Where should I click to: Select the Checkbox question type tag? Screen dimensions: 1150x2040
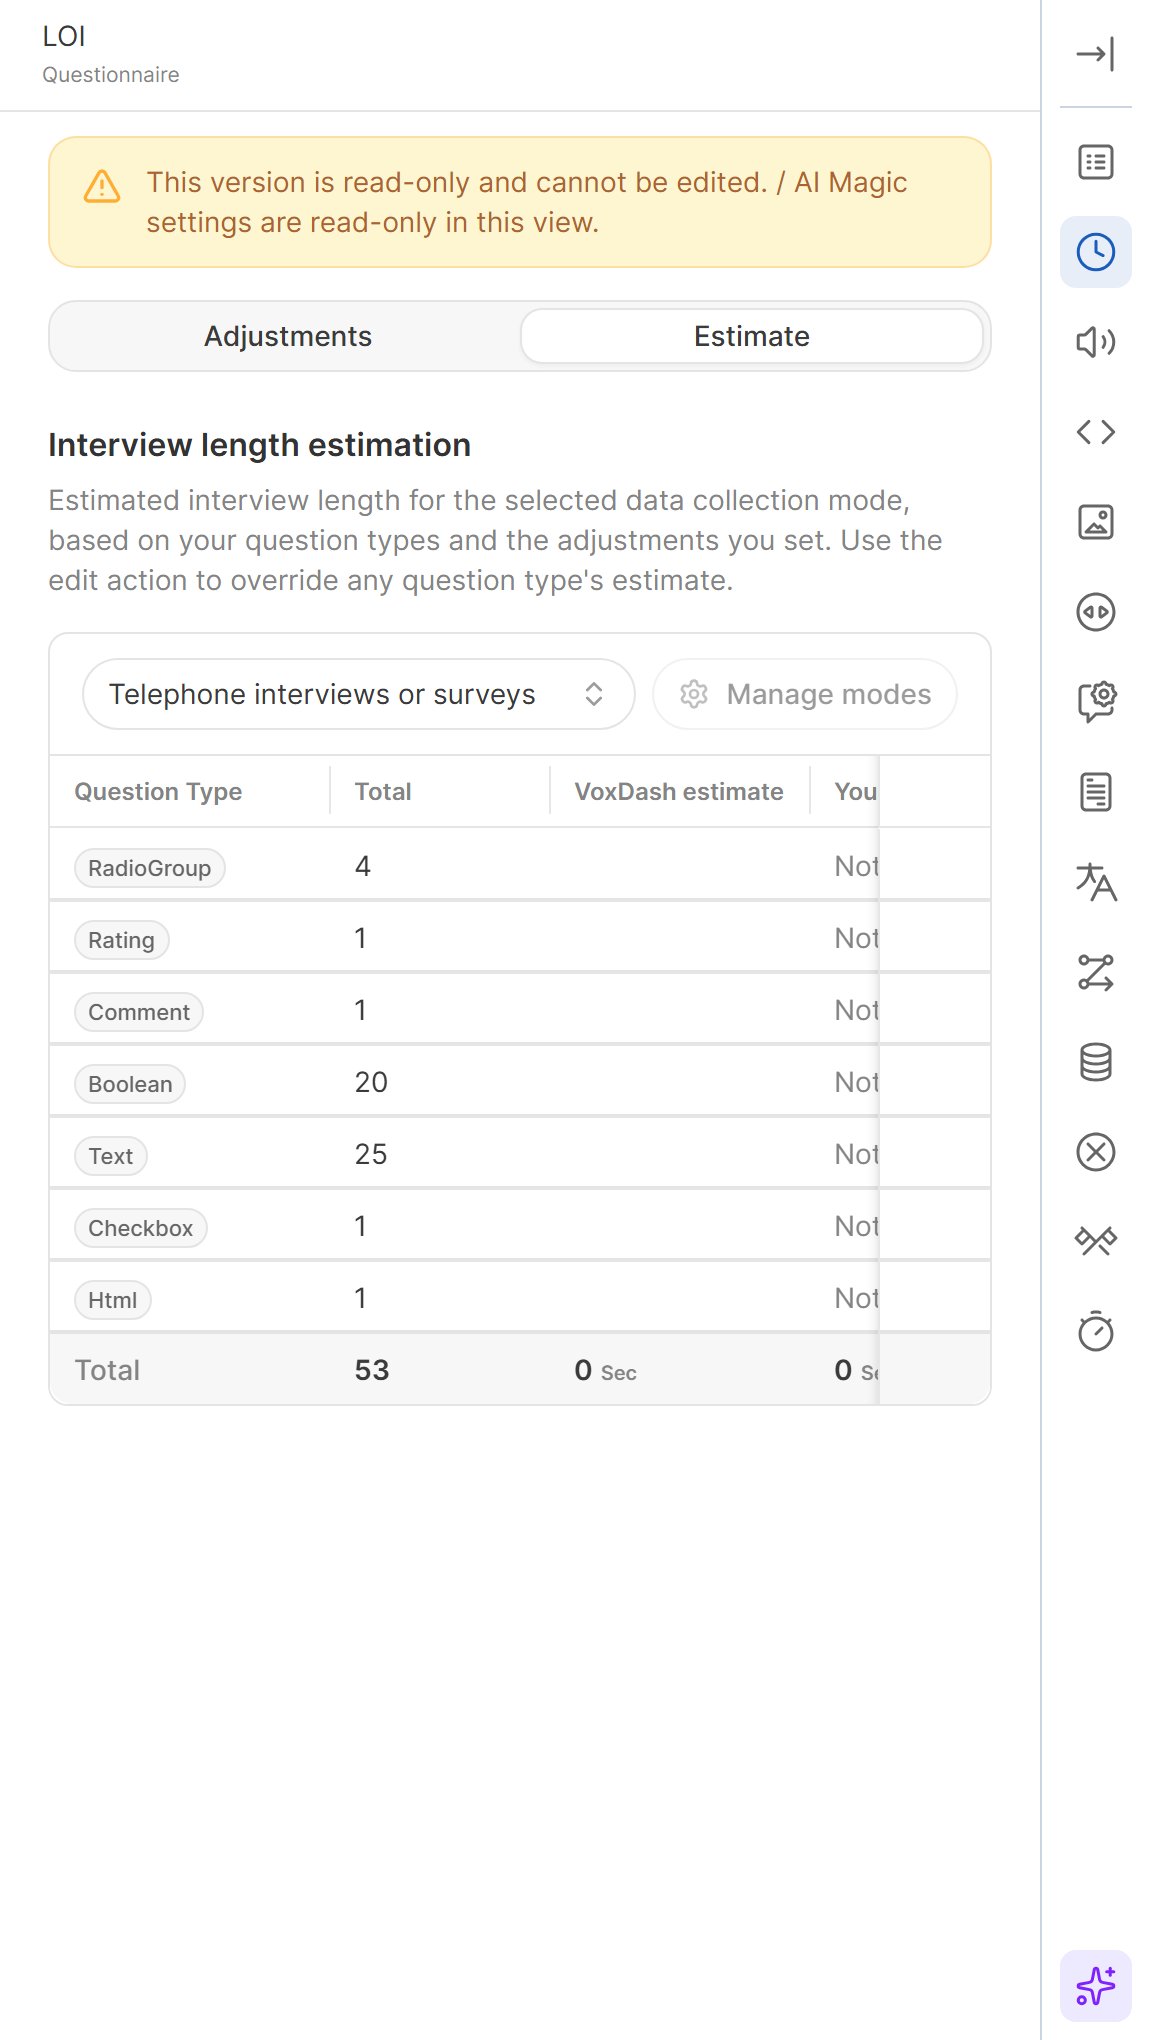[141, 1228]
